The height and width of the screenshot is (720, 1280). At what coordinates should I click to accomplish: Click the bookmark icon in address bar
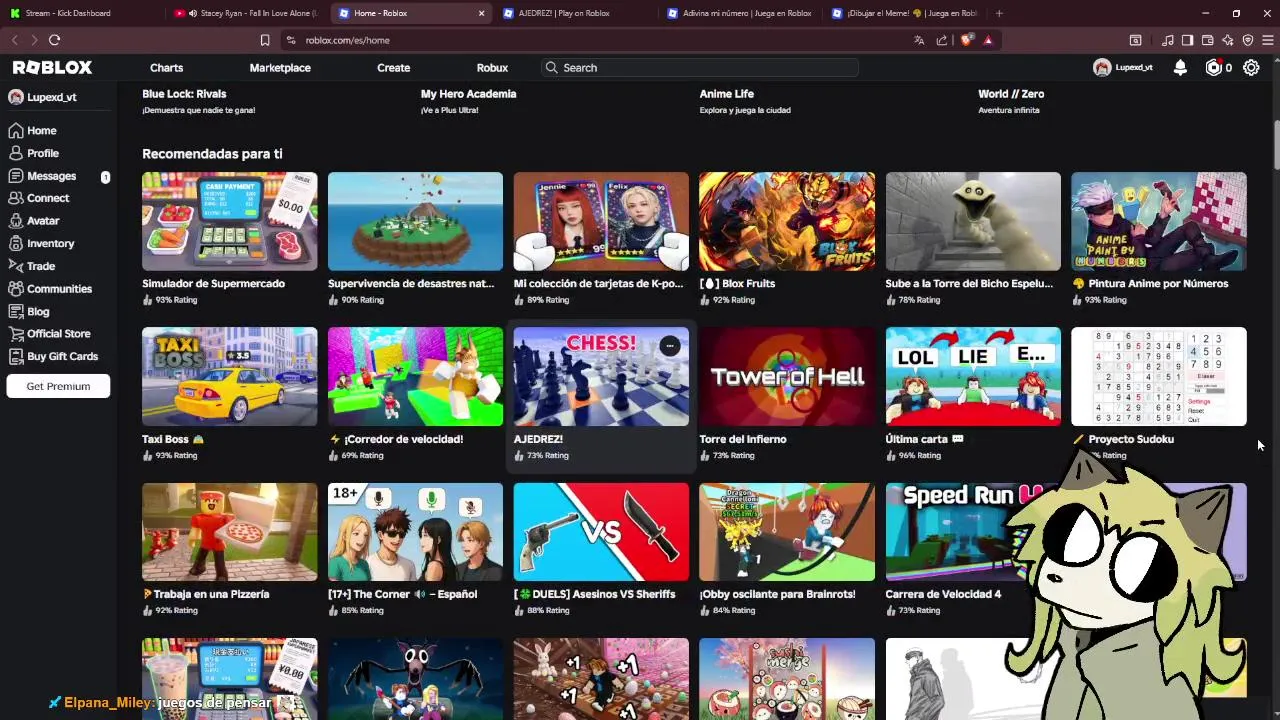tap(265, 40)
